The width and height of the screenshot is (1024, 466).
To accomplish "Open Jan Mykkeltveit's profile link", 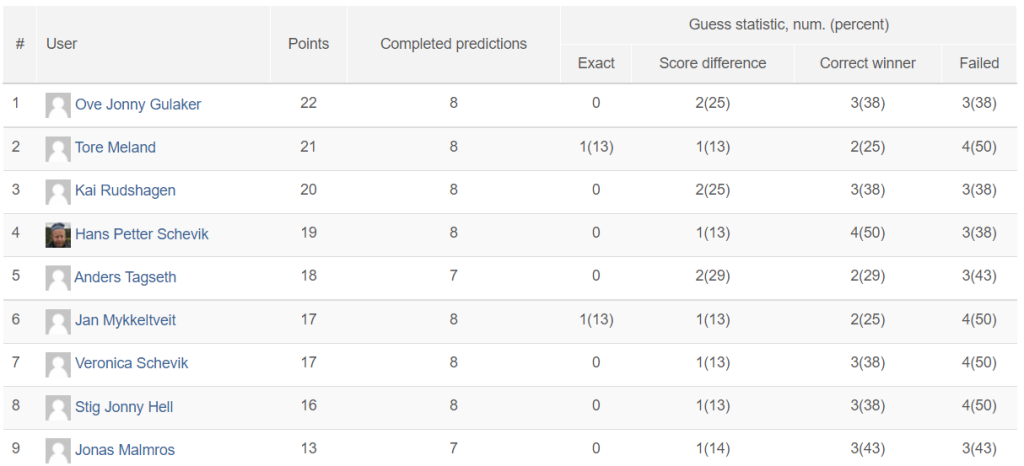I will pos(125,320).
